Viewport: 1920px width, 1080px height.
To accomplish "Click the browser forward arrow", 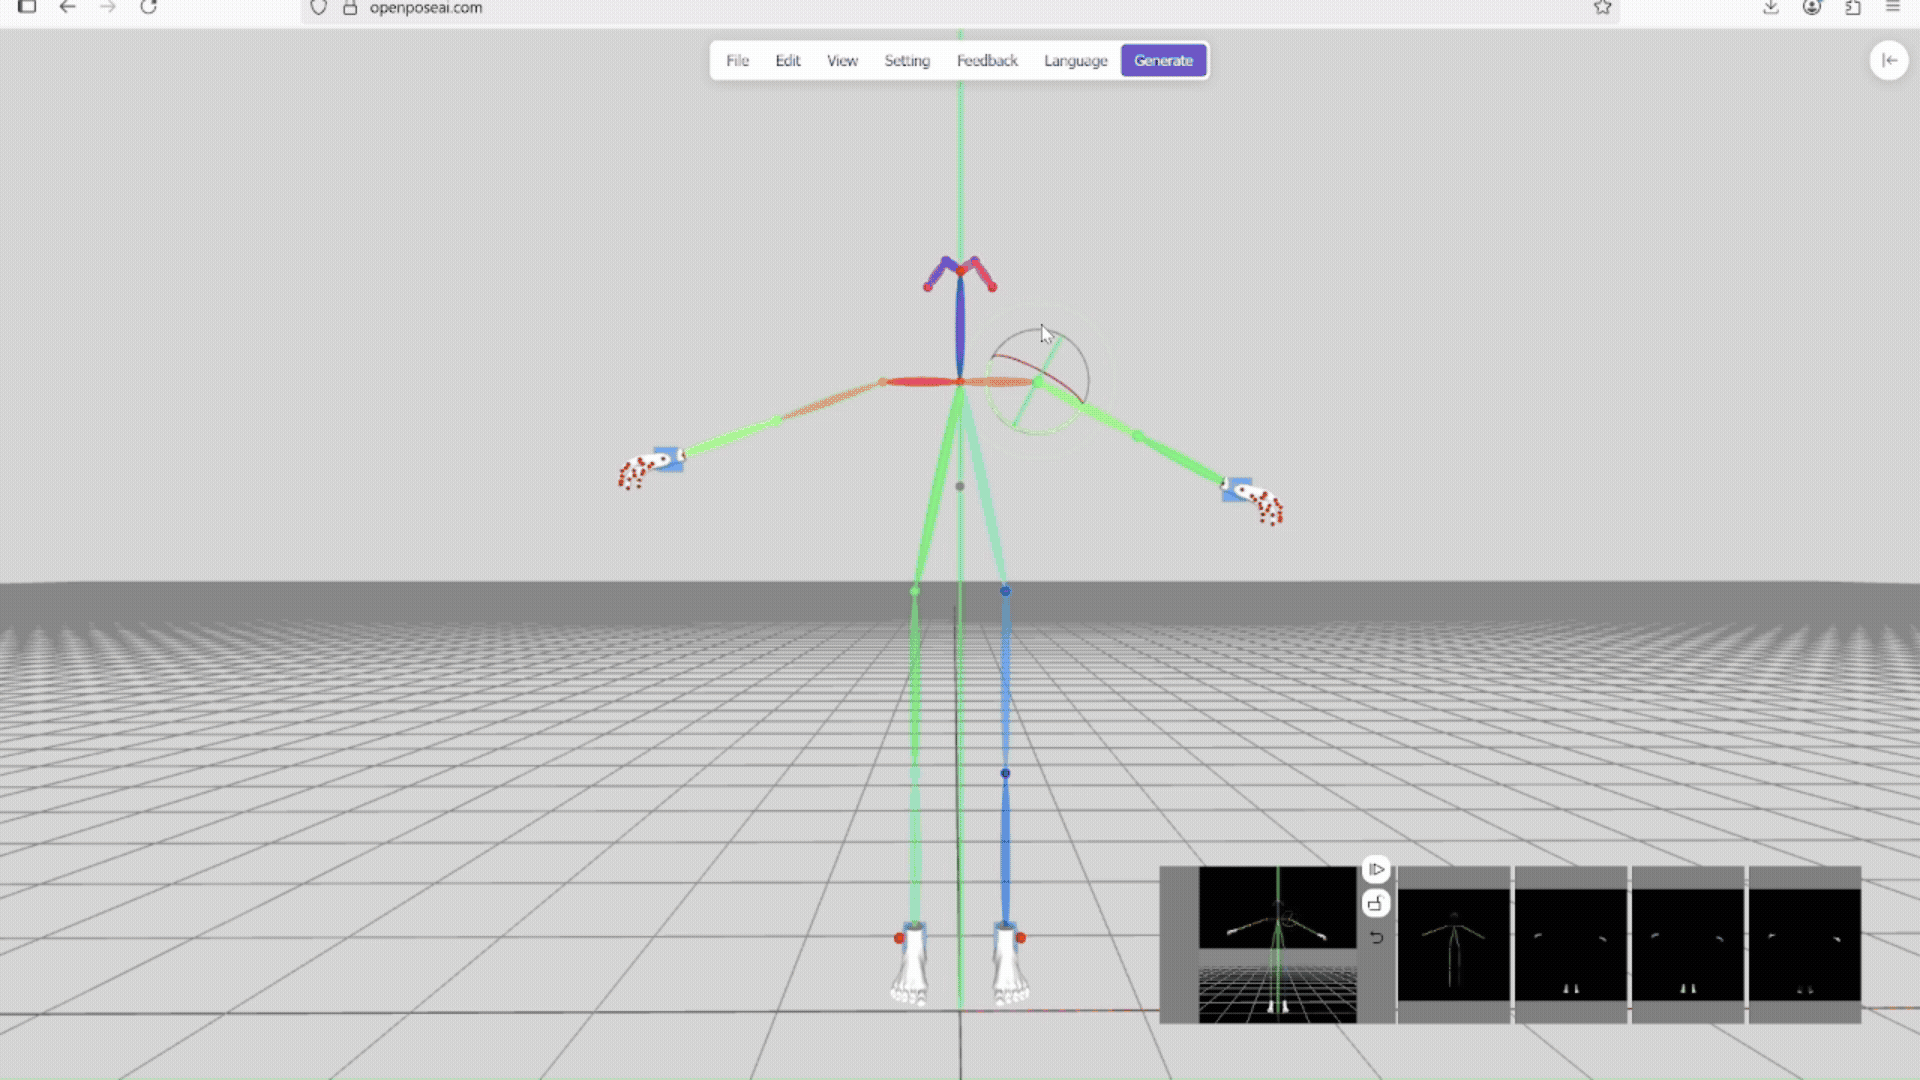I will [108, 8].
